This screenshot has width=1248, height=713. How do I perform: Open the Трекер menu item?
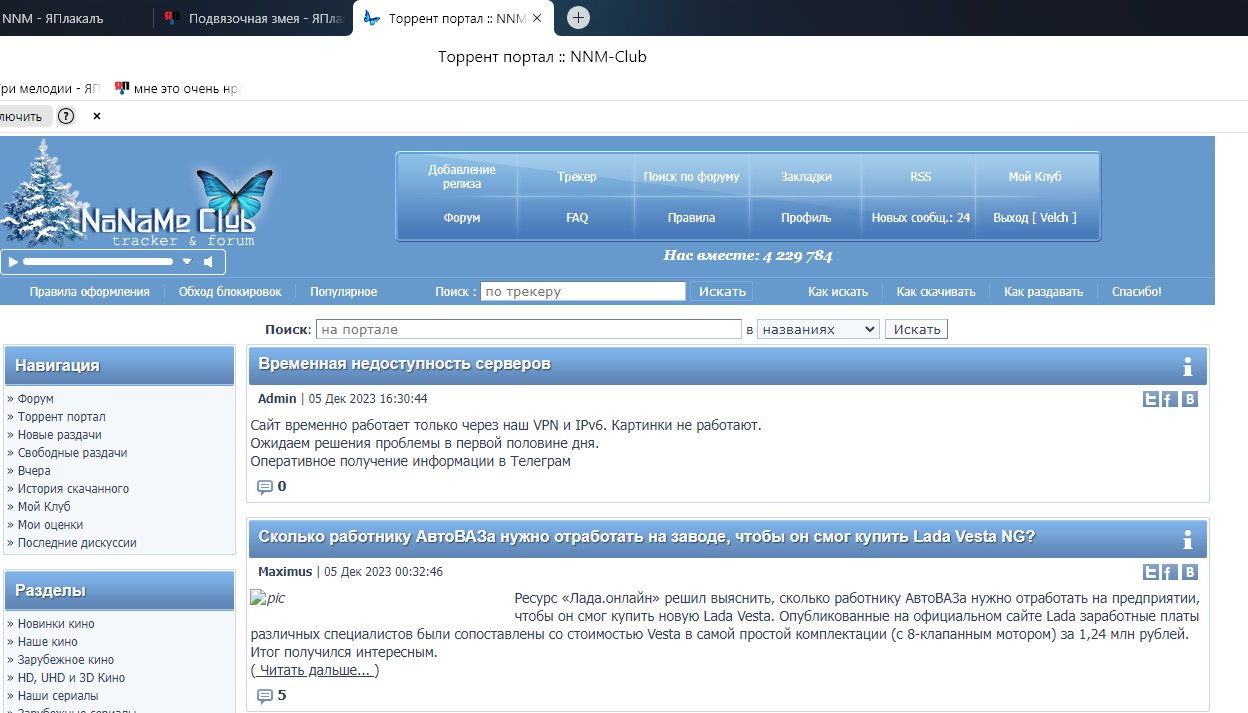(x=576, y=177)
